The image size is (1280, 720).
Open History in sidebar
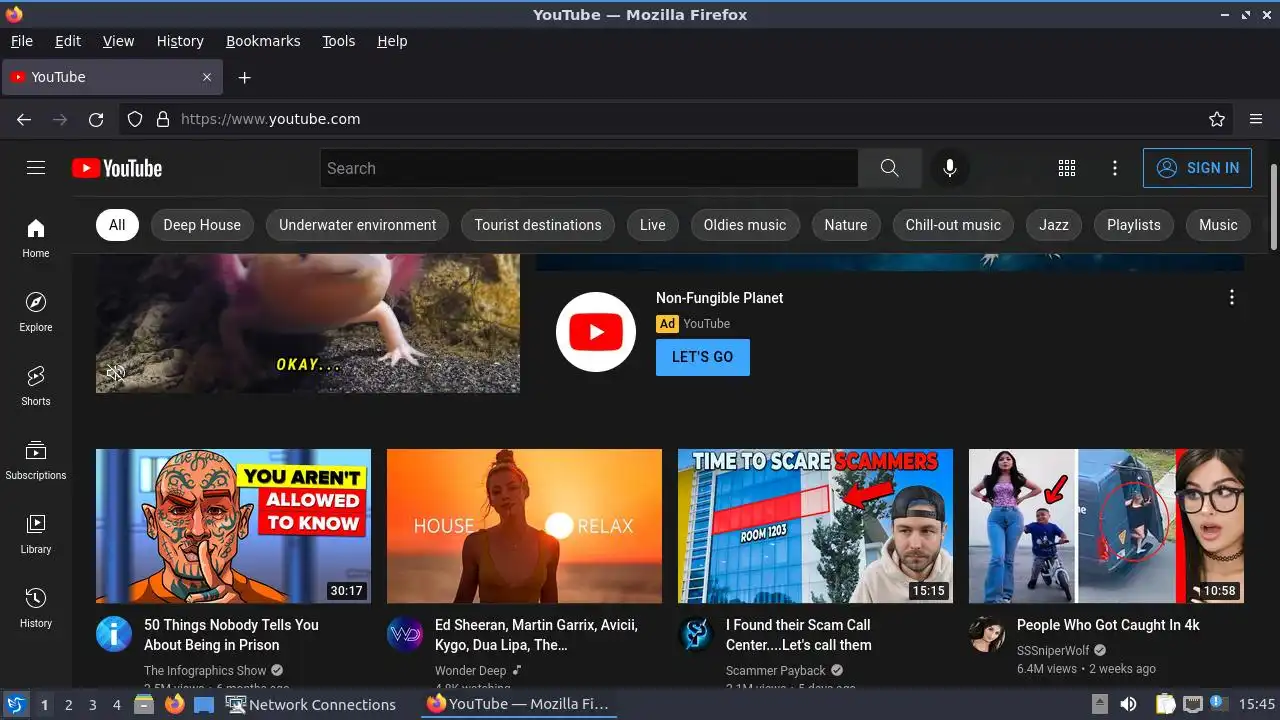[x=36, y=608]
